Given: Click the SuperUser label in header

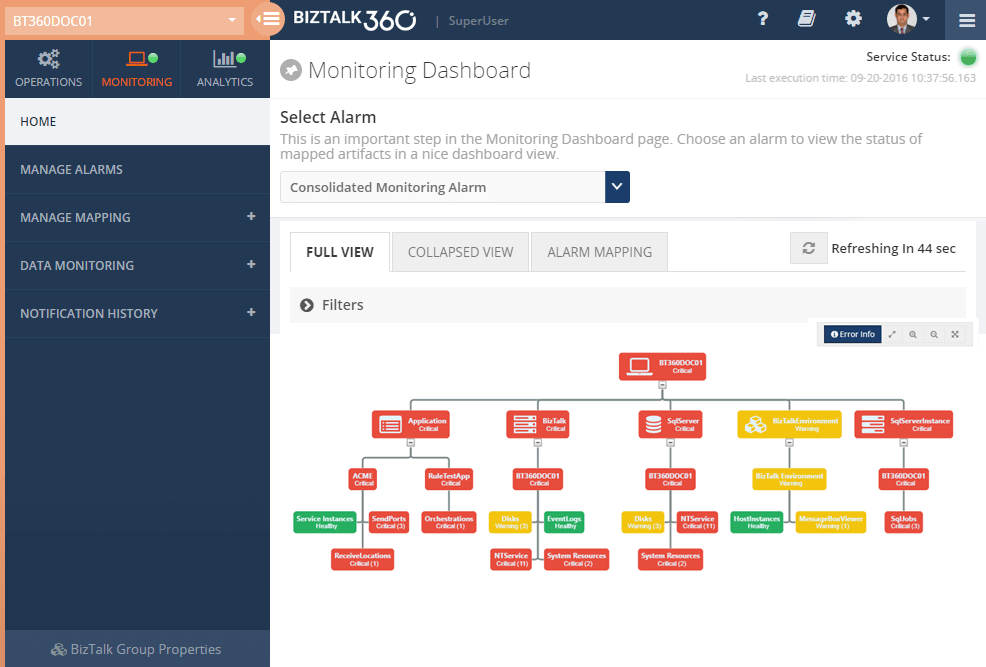Looking at the screenshot, I should pos(479,21).
